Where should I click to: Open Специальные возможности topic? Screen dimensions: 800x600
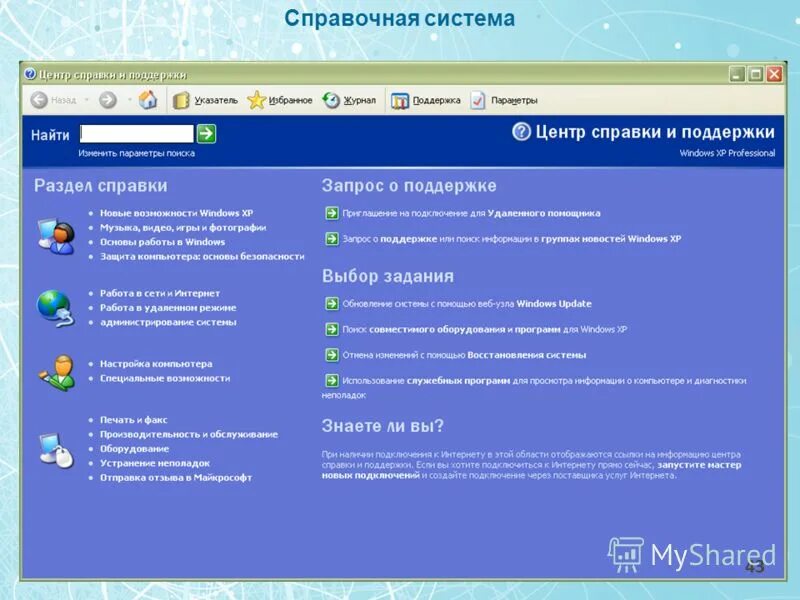pyautogui.click(x=165, y=378)
